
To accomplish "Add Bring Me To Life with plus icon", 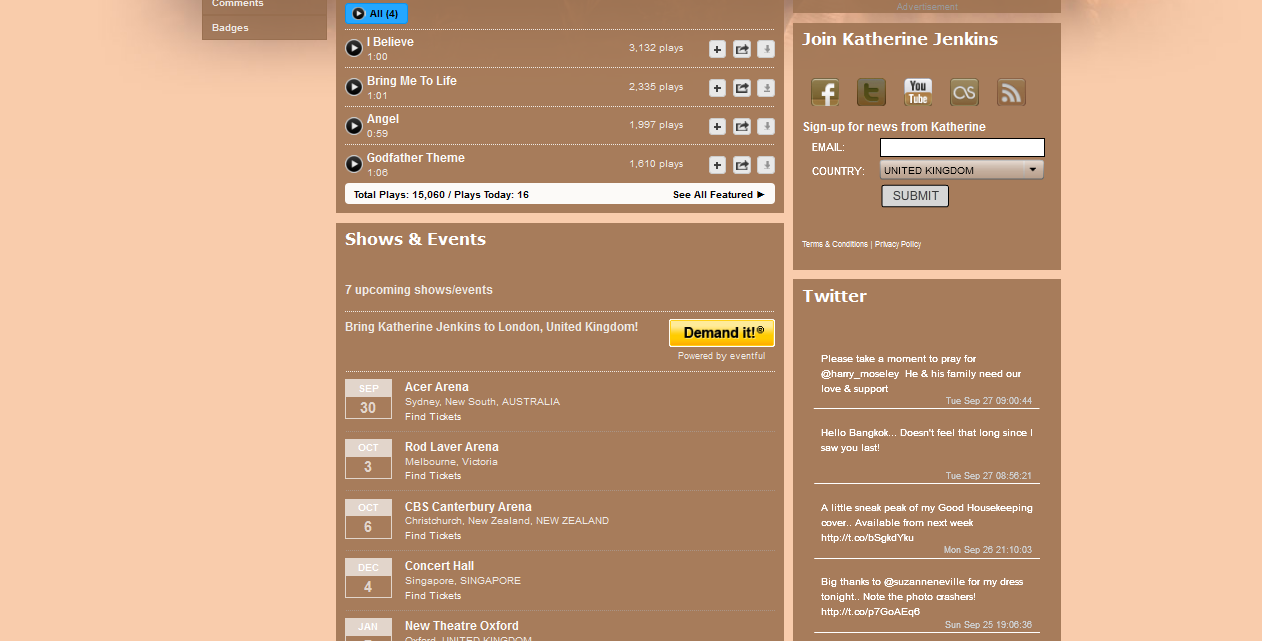I will [x=717, y=88].
